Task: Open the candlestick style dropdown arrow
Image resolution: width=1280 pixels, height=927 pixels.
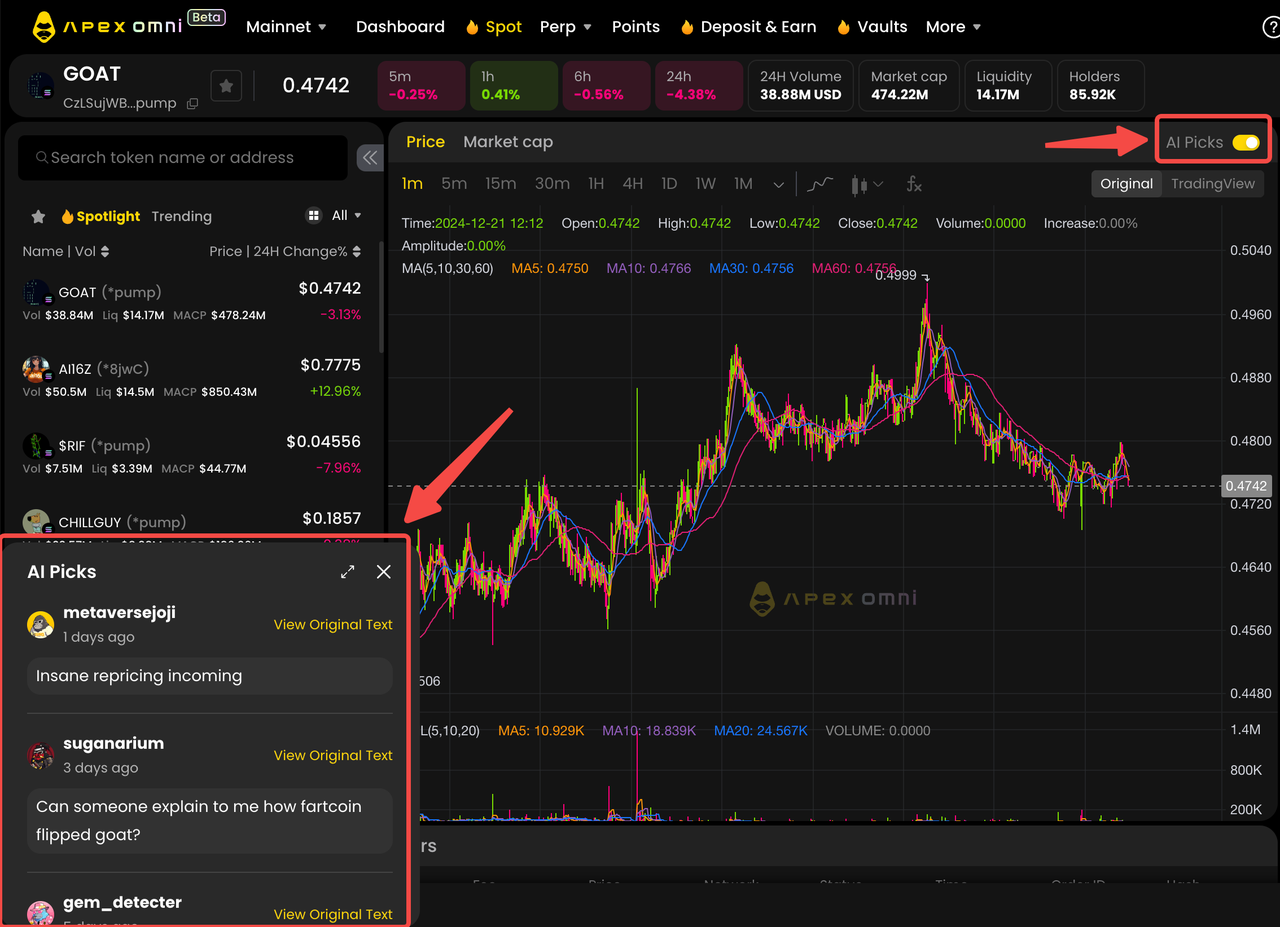Action: (x=879, y=184)
